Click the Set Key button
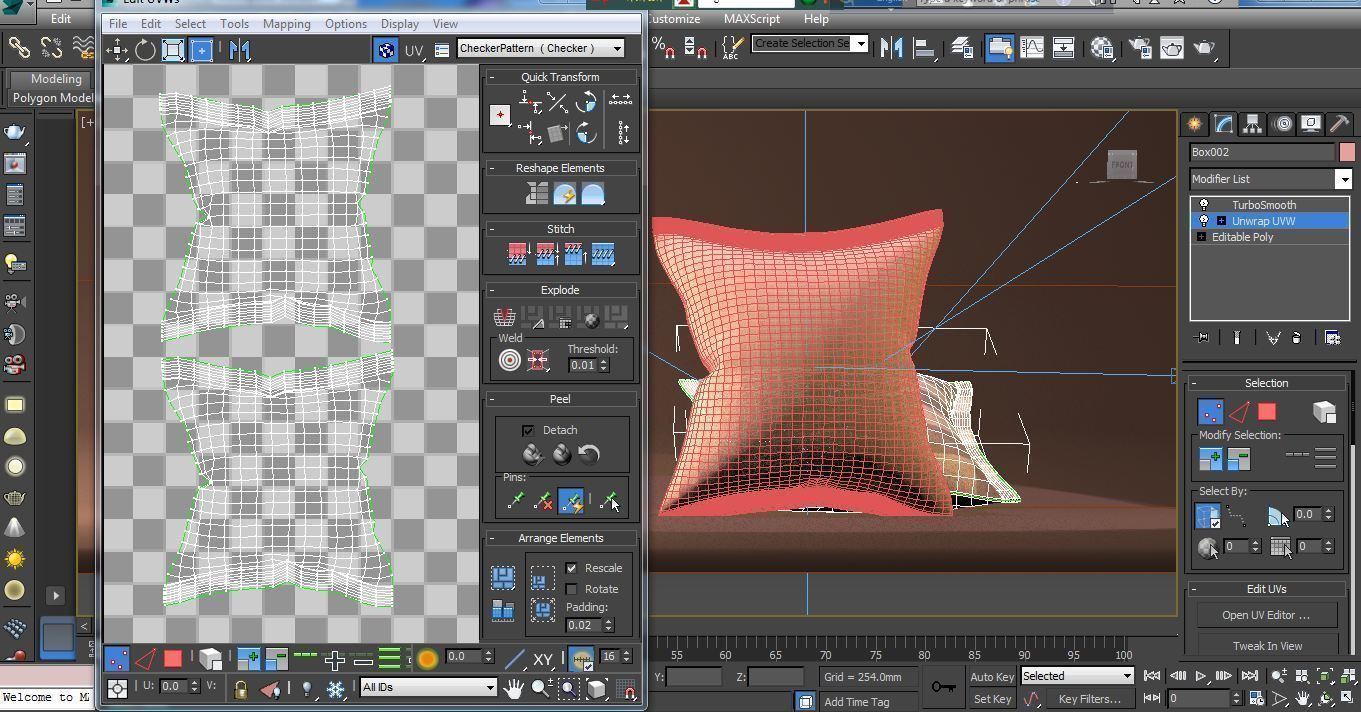Viewport: 1361px width, 712px height. coord(992,699)
